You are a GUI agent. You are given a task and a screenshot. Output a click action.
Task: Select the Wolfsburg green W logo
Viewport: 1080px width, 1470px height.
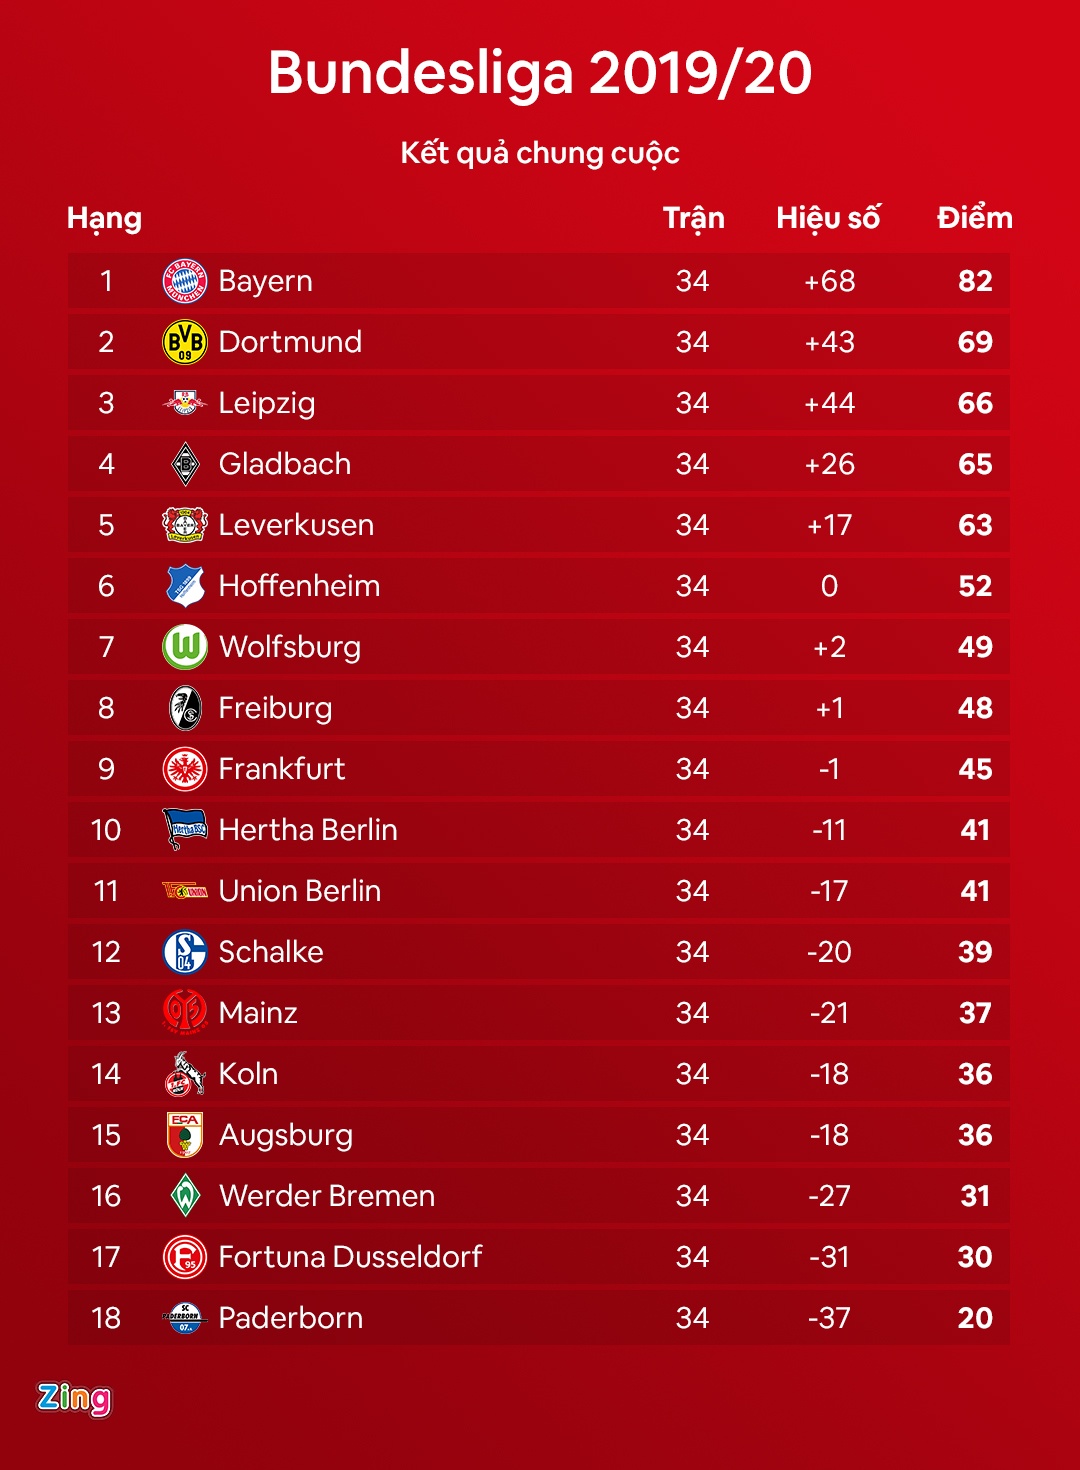185,647
